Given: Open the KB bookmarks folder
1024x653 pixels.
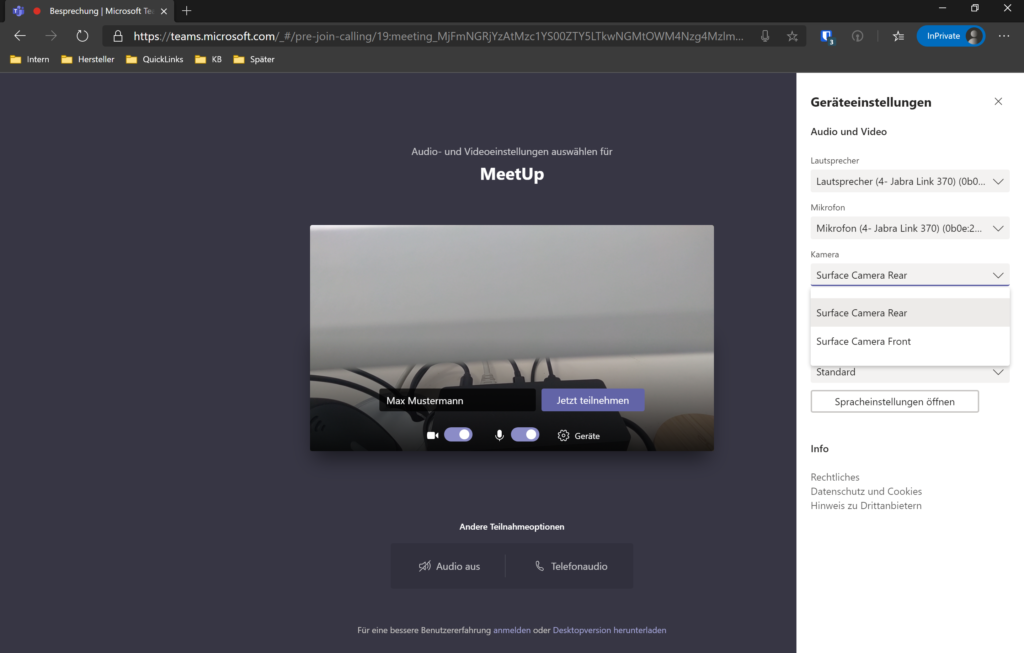Looking at the screenshot, I should tap(208, 59).
